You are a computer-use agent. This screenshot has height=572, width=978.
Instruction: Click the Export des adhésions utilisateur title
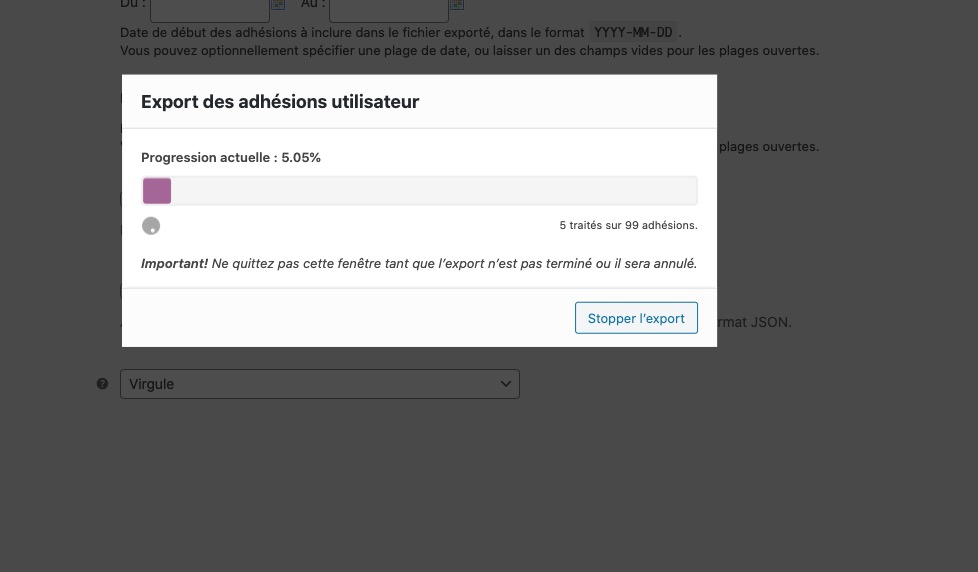tap(280, 102)
